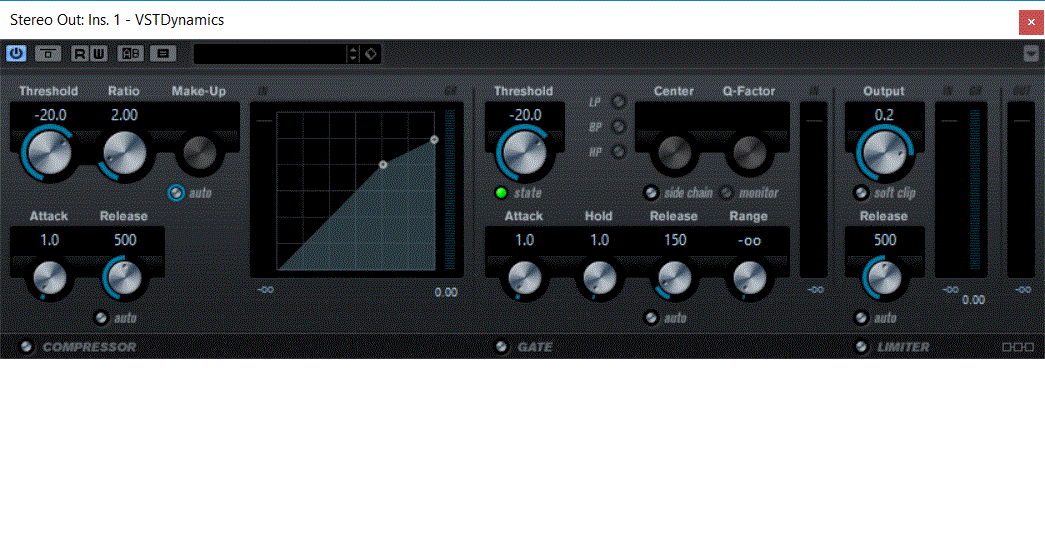The image size is (1045, 541).
Task: Click the gate Q-Factor knob
Action: point(748,153)
